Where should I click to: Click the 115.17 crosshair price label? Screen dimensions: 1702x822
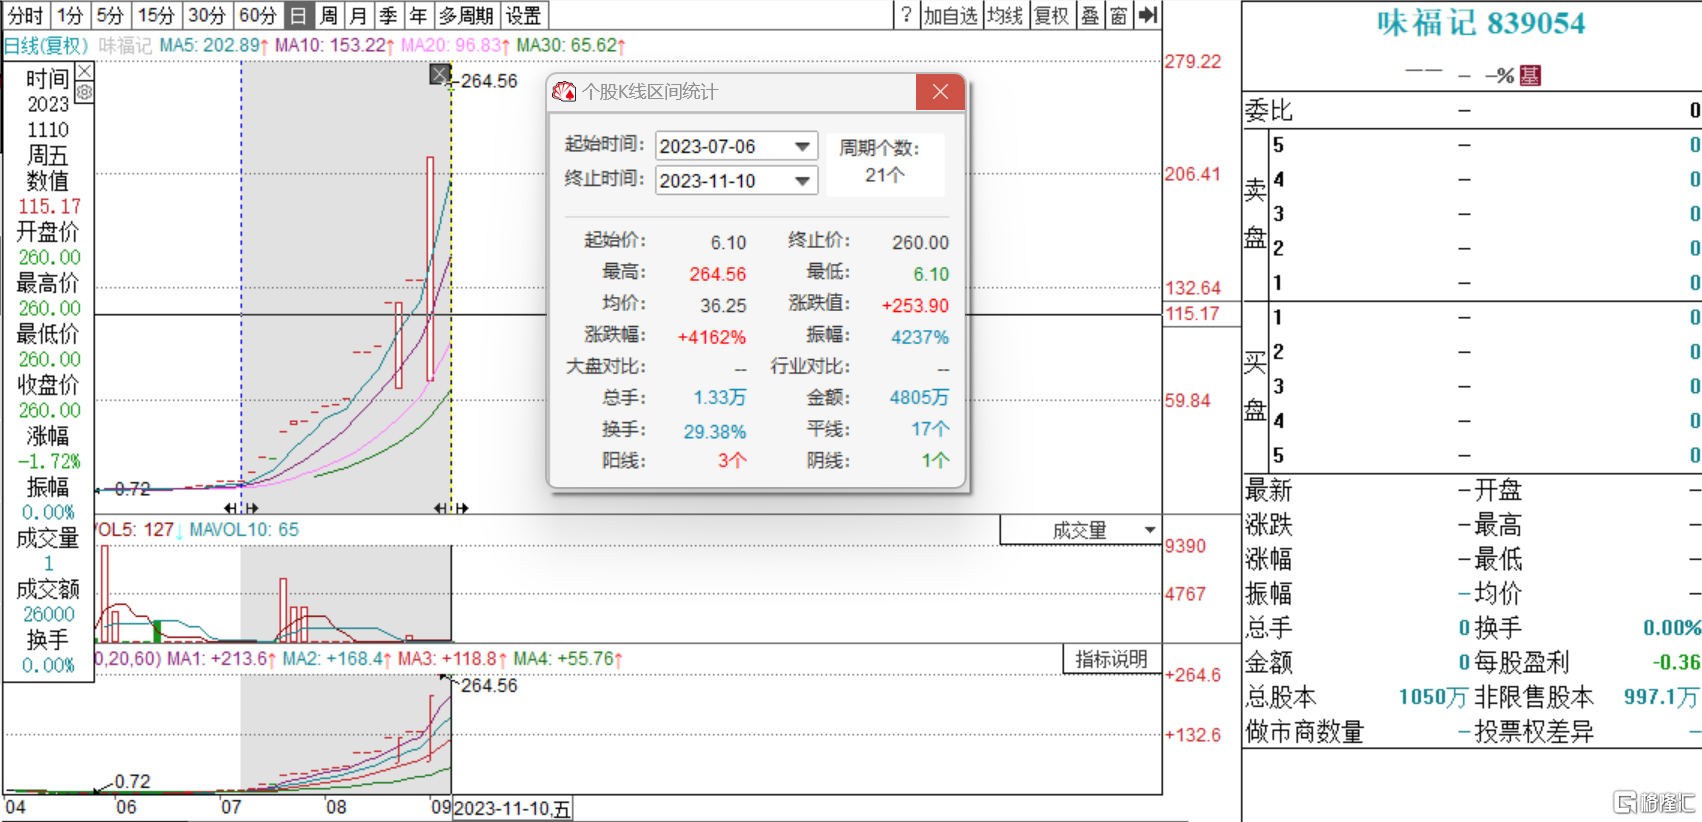click(1192, 313)
